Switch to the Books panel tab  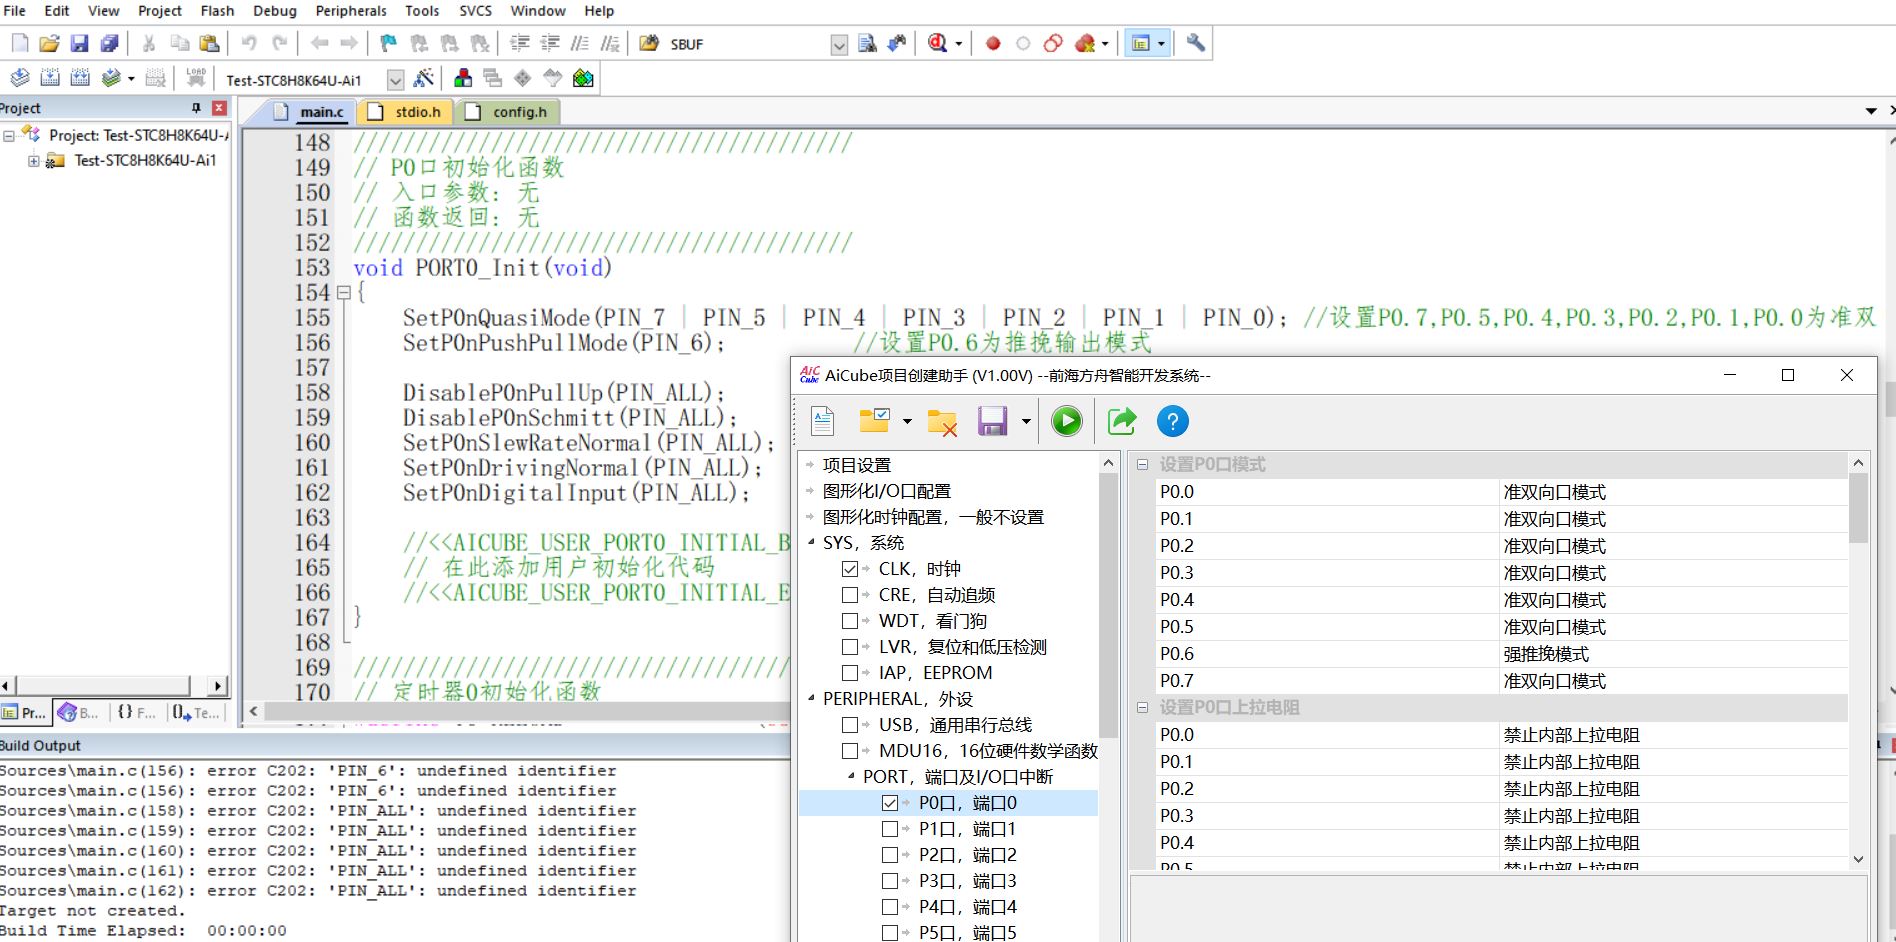point(78,712)
